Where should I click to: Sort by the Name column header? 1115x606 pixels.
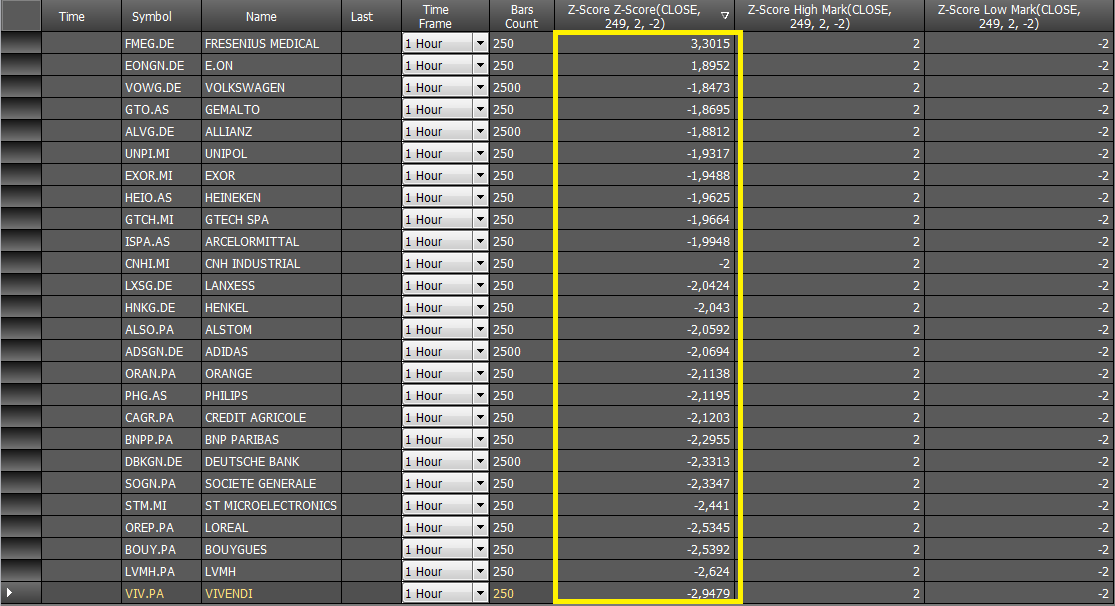261,16
